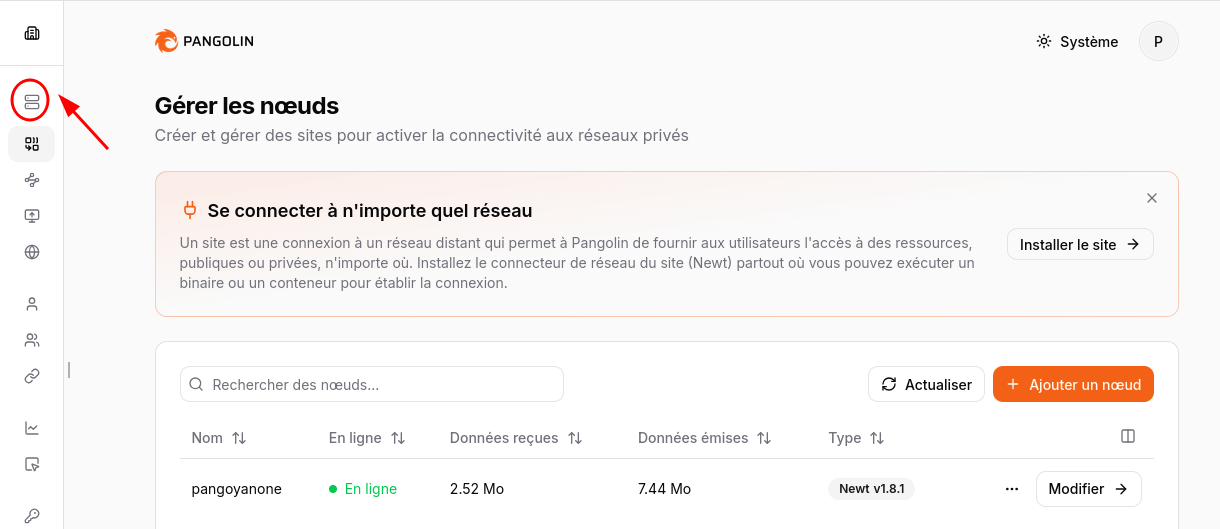Open the three-dots menu for pangoyanone
This screenshot has width=1220, height=529.
(x=1011, y=489)
